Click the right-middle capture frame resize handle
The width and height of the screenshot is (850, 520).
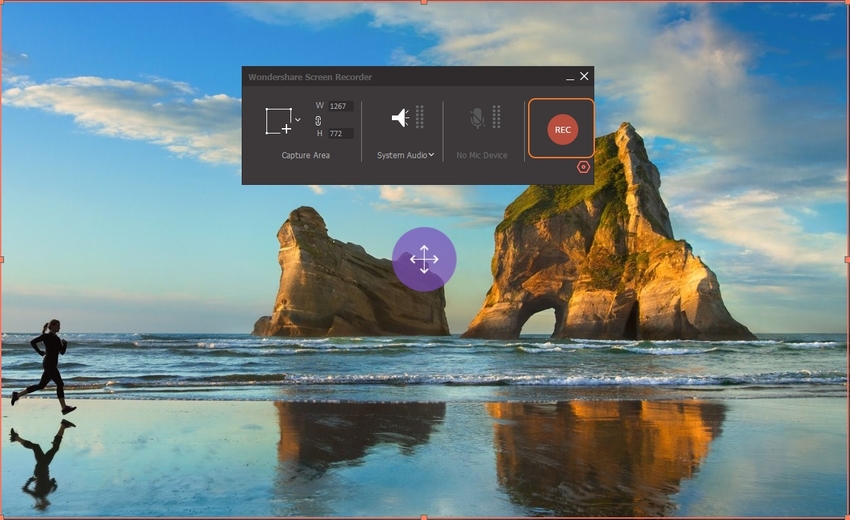click(847, 259)
